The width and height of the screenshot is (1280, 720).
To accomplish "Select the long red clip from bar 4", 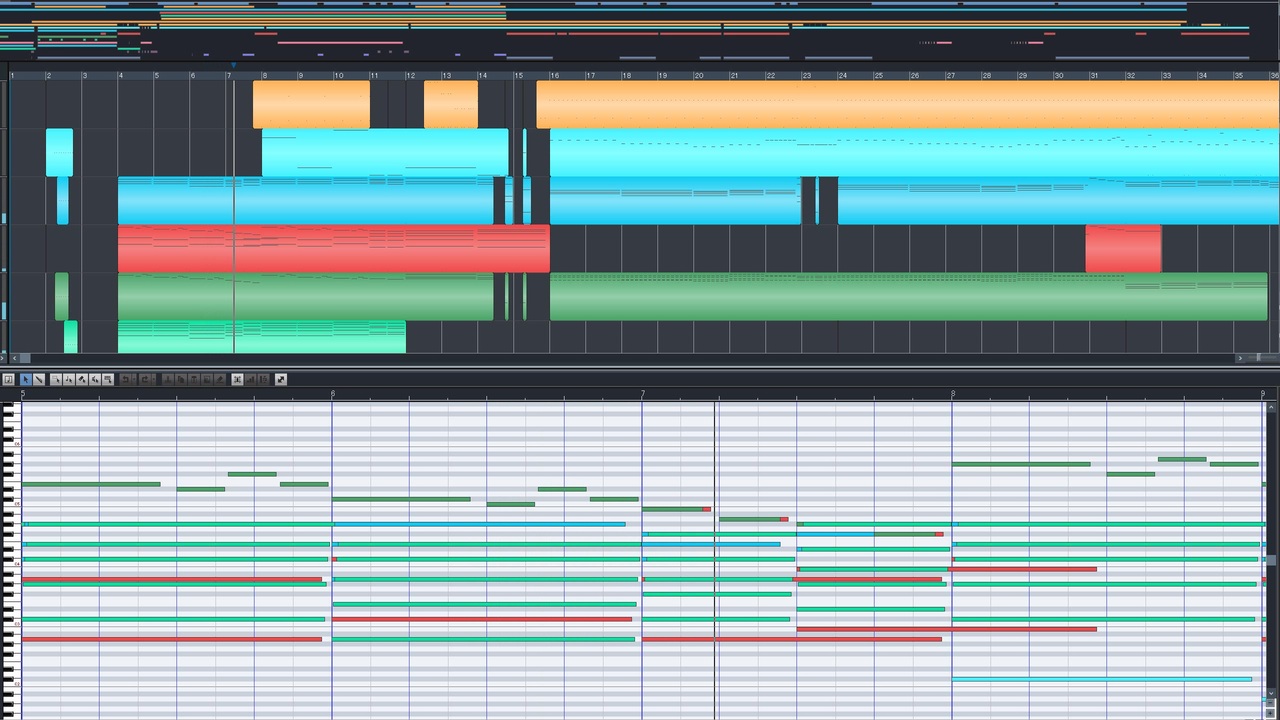I will (334, 248).
